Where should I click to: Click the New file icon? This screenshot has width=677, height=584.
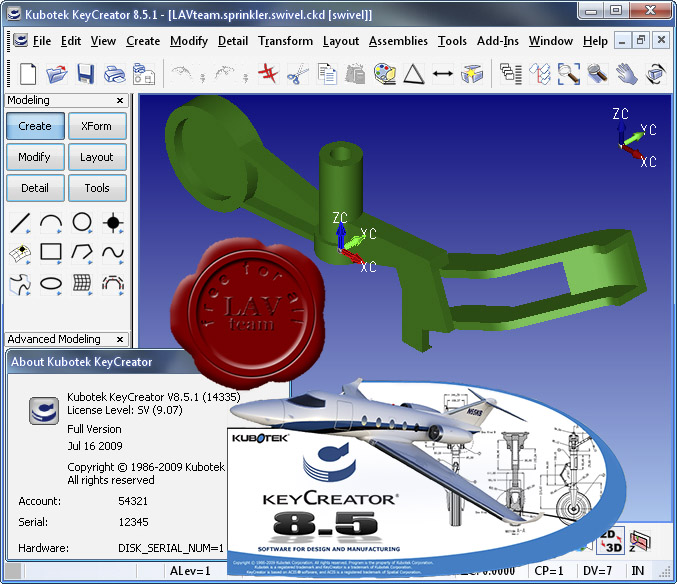click(x=28, y=74)
